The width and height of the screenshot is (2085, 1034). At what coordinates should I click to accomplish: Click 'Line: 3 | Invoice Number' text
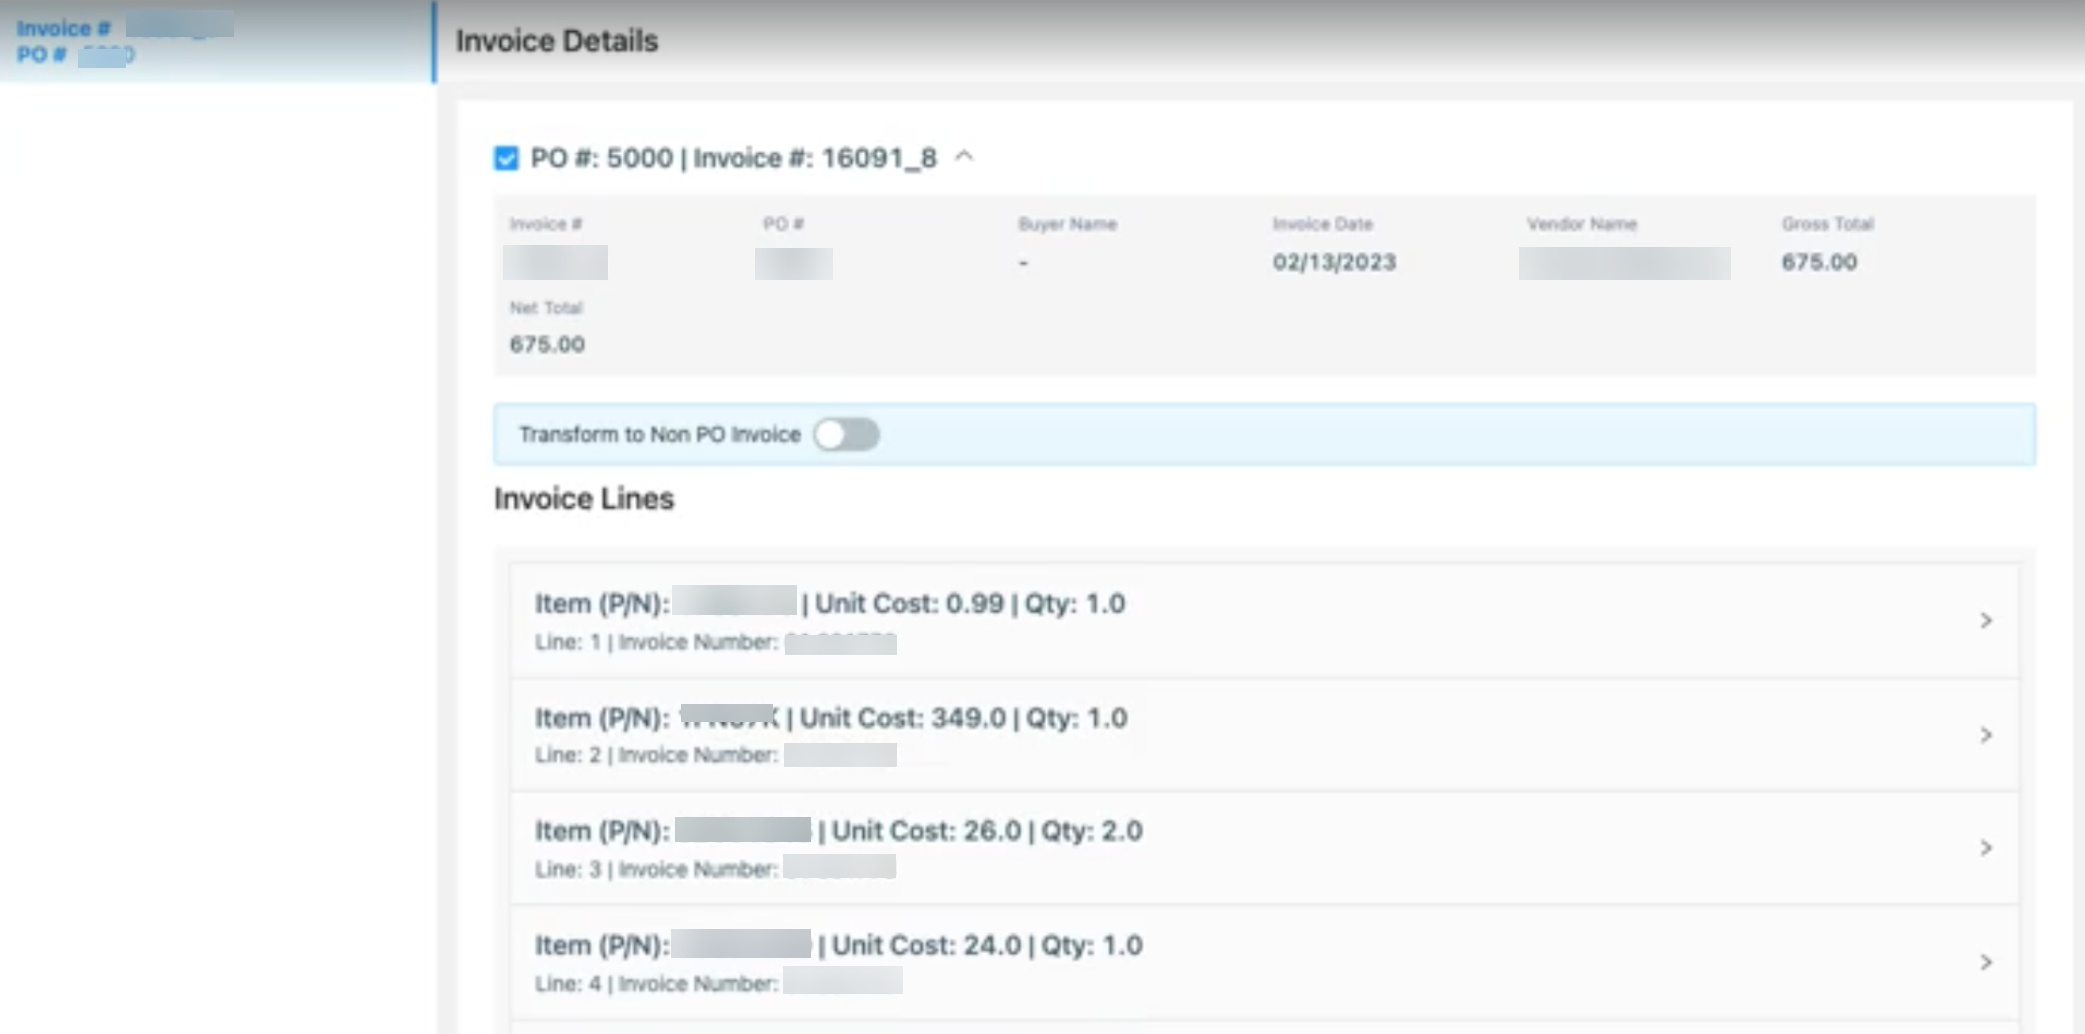coord(656,869)
